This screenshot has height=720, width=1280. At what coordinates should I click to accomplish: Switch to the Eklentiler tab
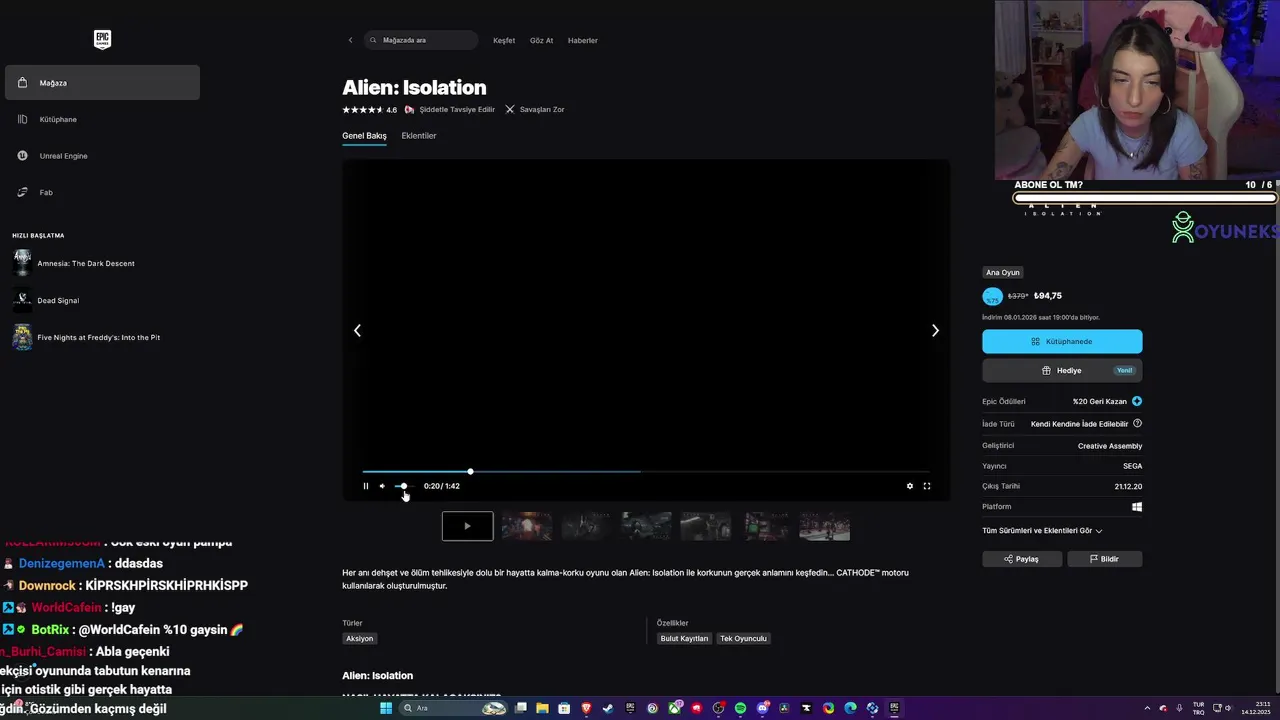coord(419,136)
